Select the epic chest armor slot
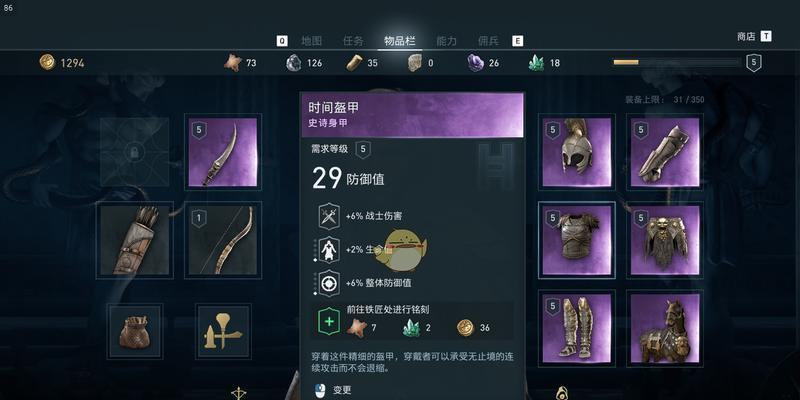The width and height of the screenshot is (800, 400). click(x=577, y=240)
